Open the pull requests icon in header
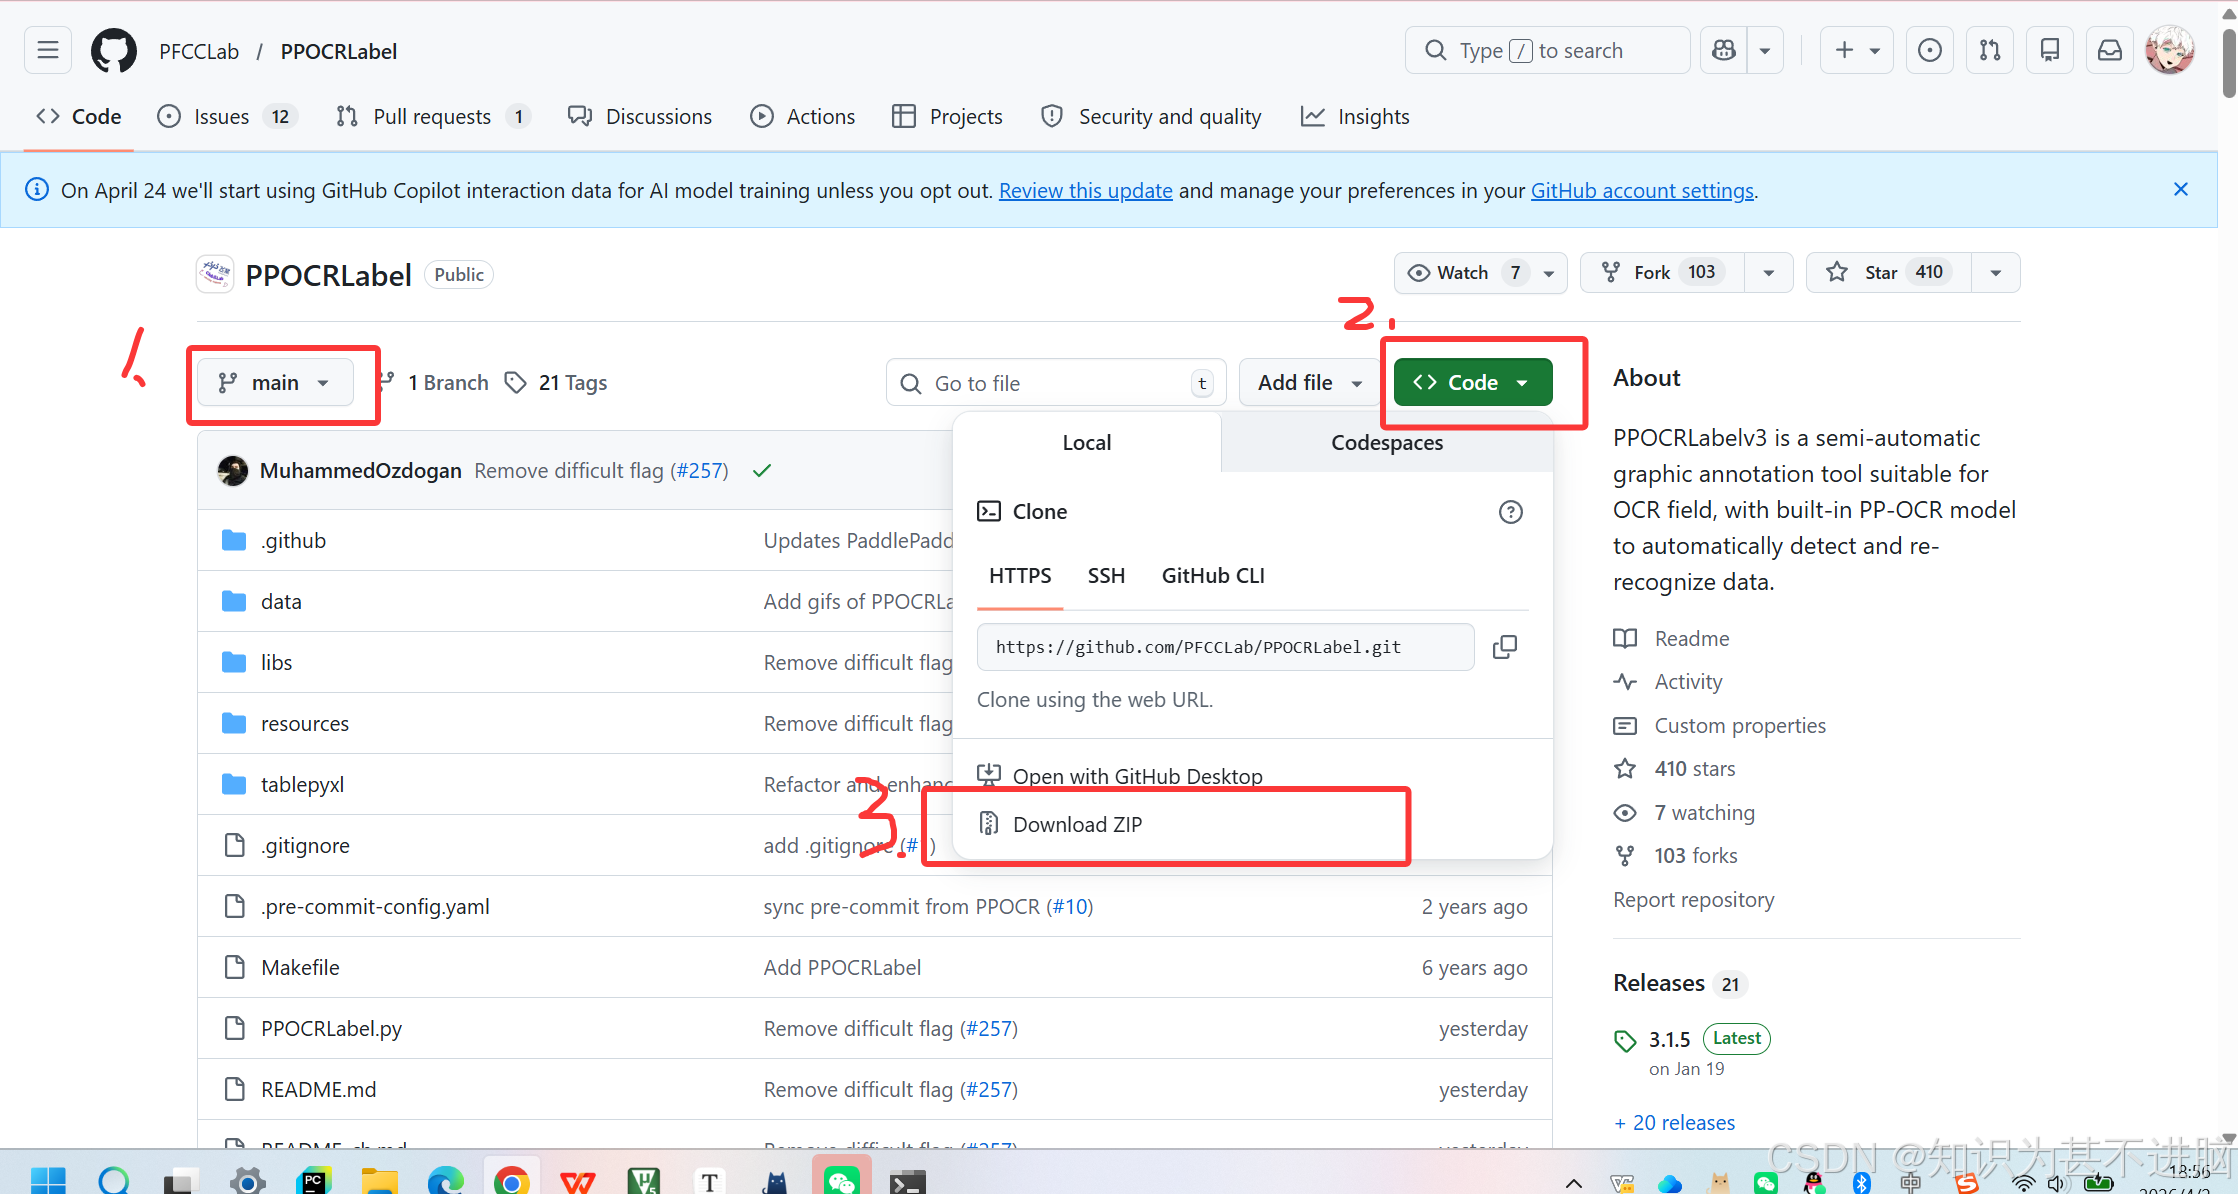This screenshot has height=1194, width=2238. coord(1990,51)
